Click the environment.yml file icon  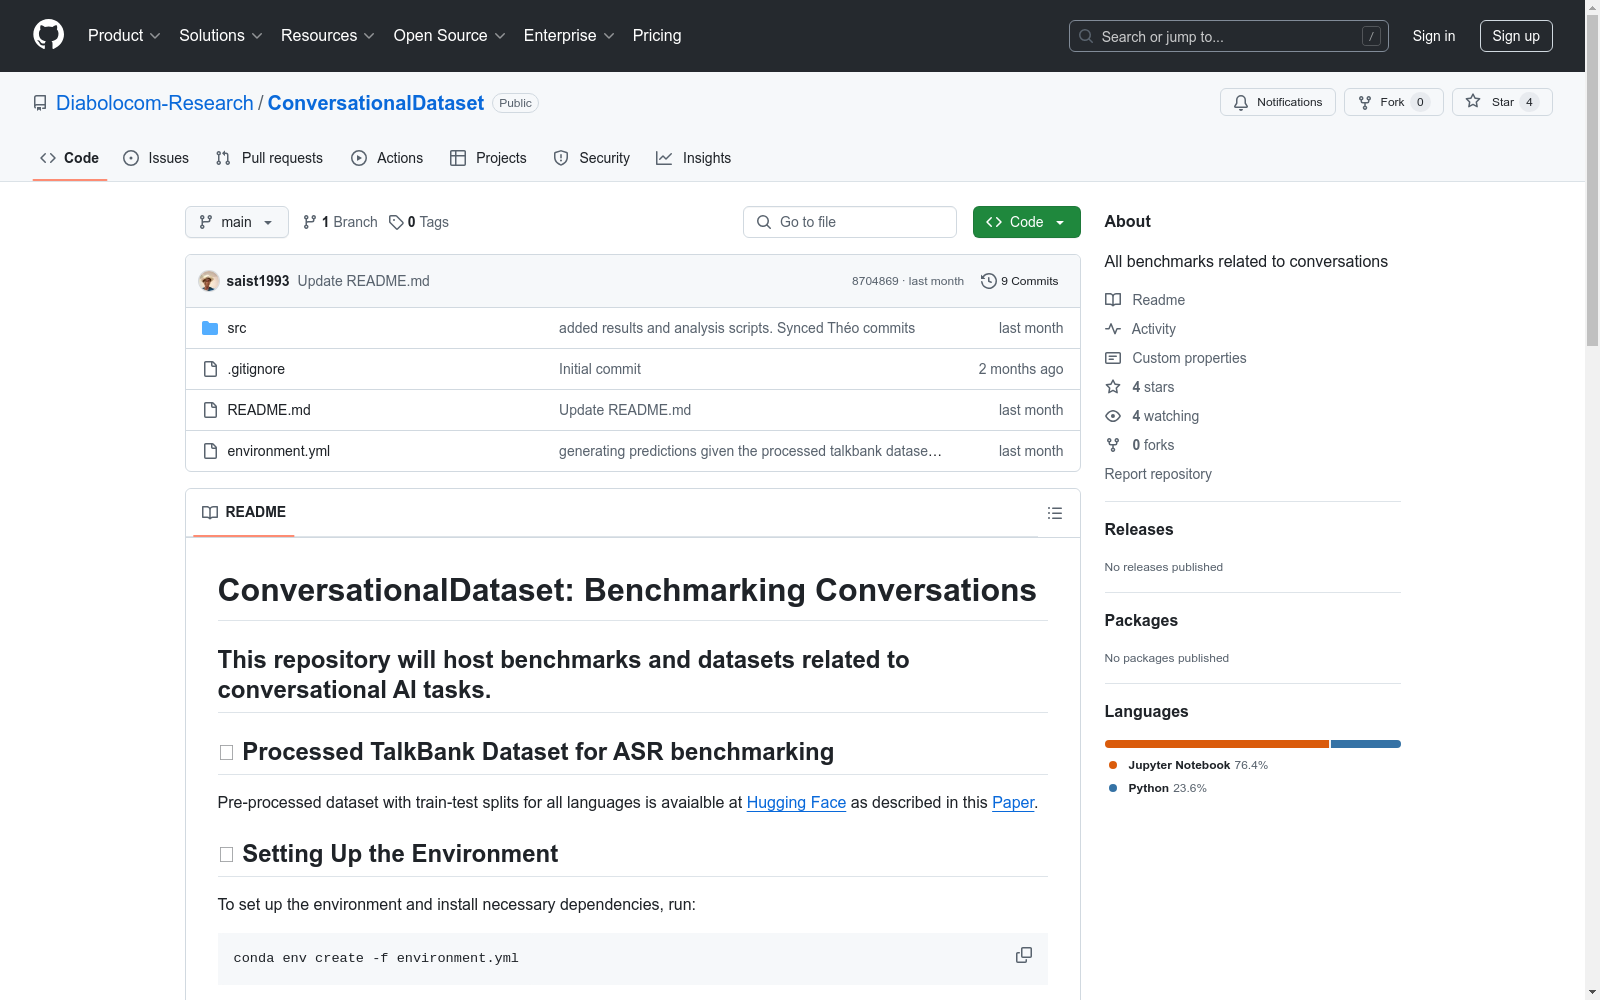click(x=210, y=451)
